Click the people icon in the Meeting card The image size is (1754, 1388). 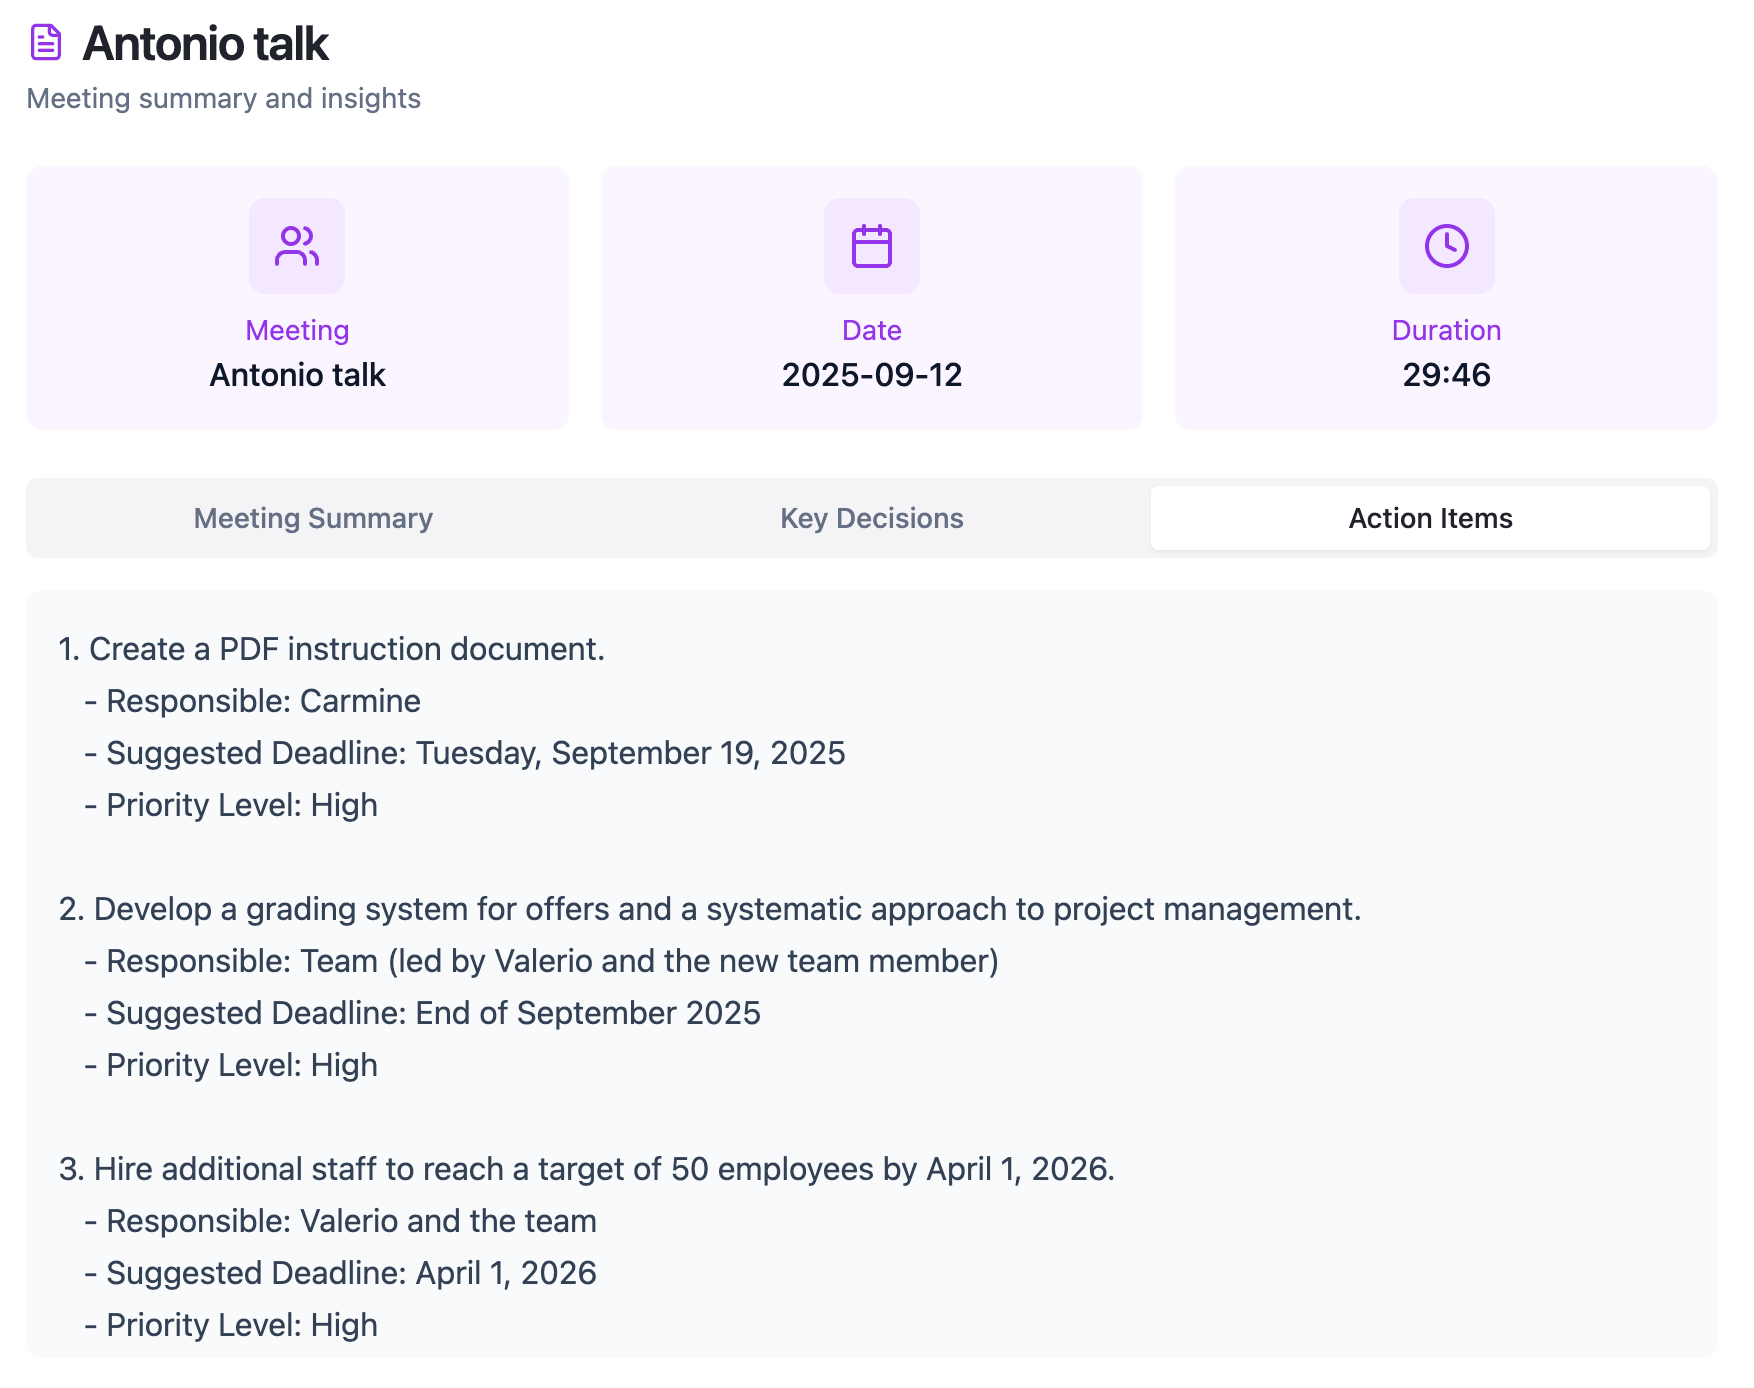coord(297,246)
